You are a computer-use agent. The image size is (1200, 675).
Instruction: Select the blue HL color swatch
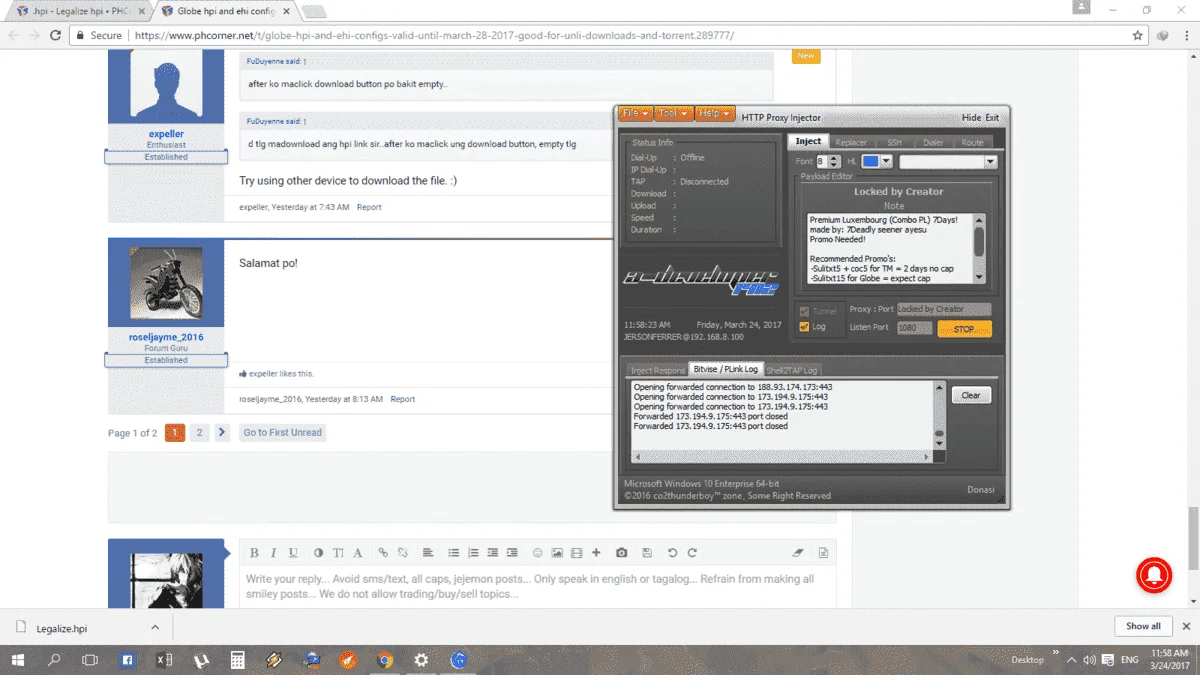pyautogui.click(x=871, y=161)
